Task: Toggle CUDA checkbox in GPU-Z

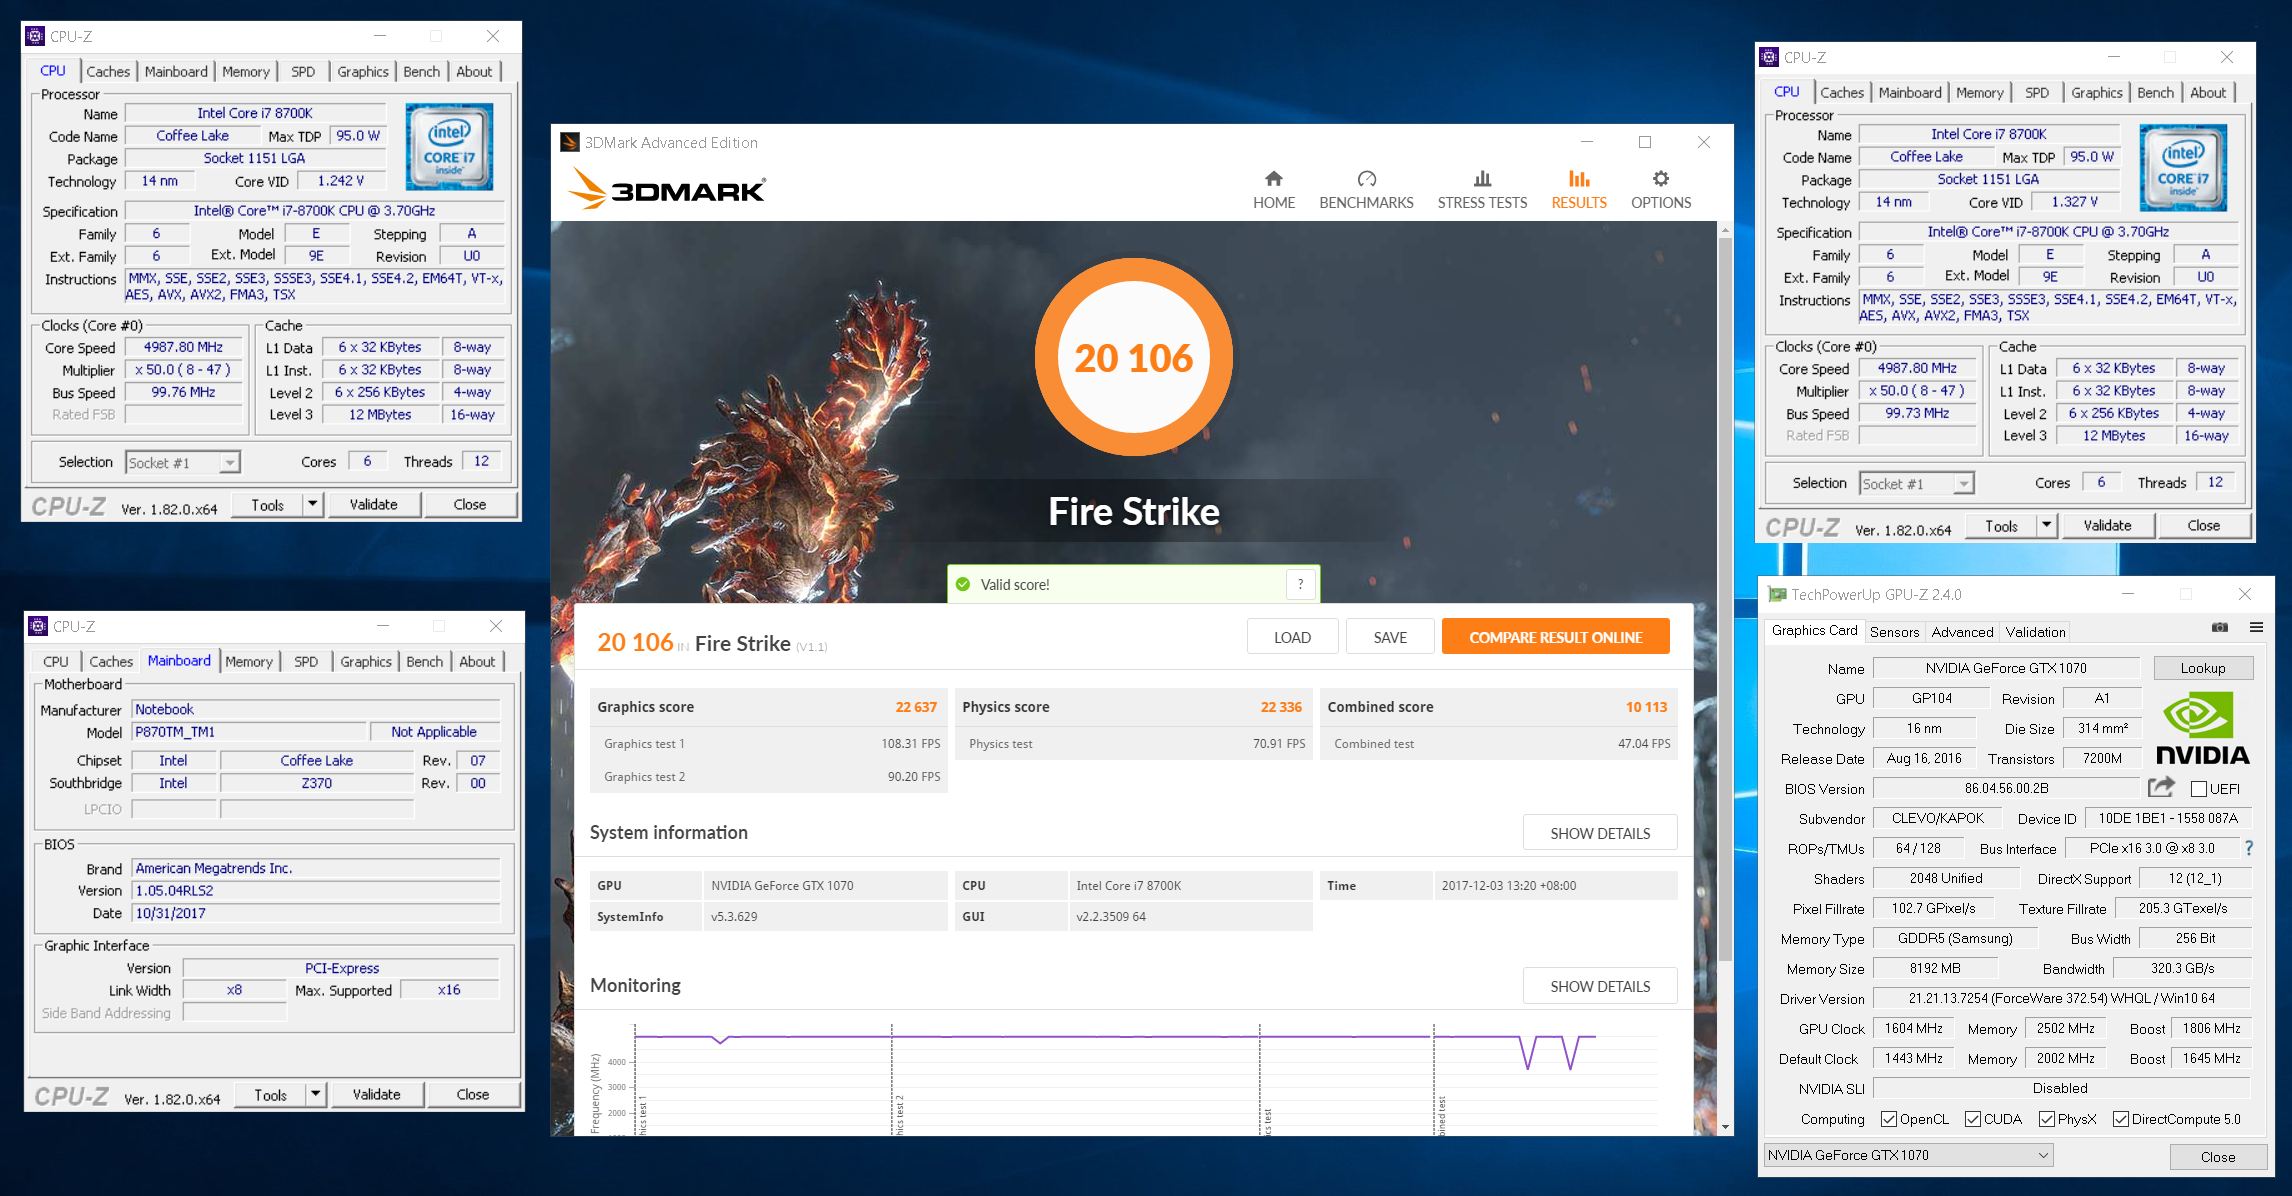Action: [x=1972, y=1118]
